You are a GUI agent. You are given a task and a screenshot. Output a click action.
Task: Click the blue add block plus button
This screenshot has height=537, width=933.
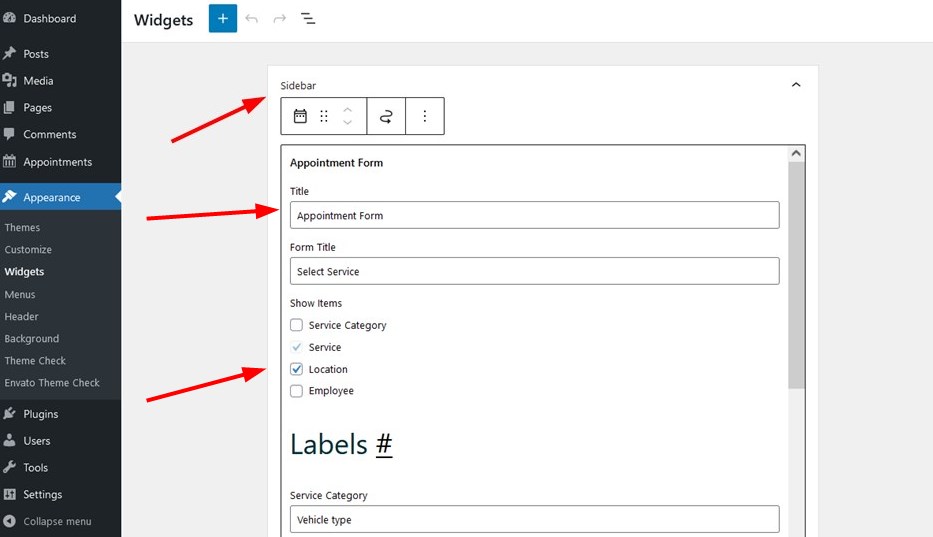coord(223,18)
